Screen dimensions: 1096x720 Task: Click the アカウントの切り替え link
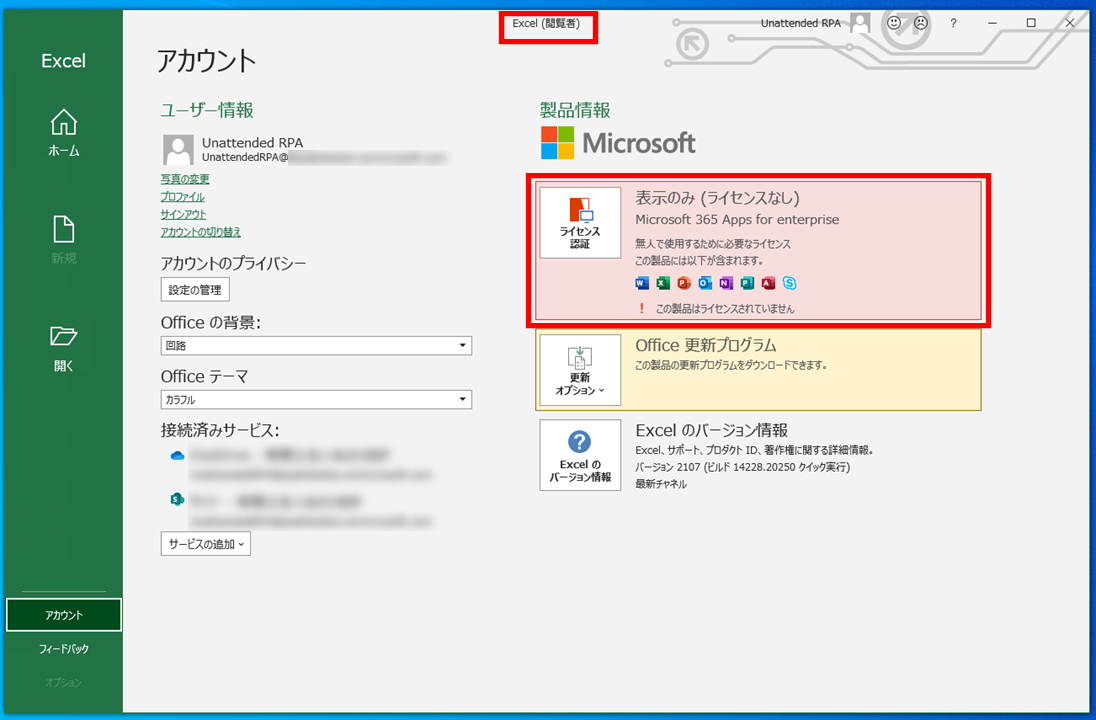(x=201, y=231)
